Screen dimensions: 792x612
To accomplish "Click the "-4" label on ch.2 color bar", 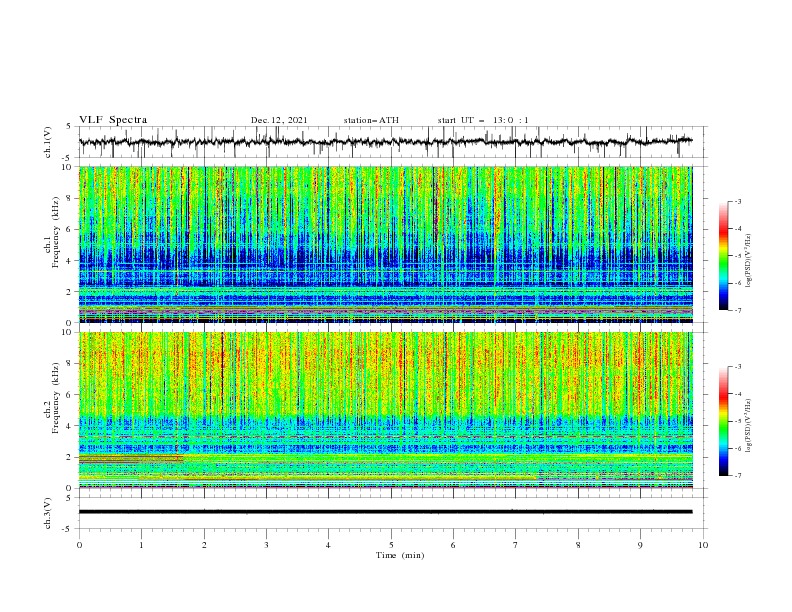I will 738,394.
